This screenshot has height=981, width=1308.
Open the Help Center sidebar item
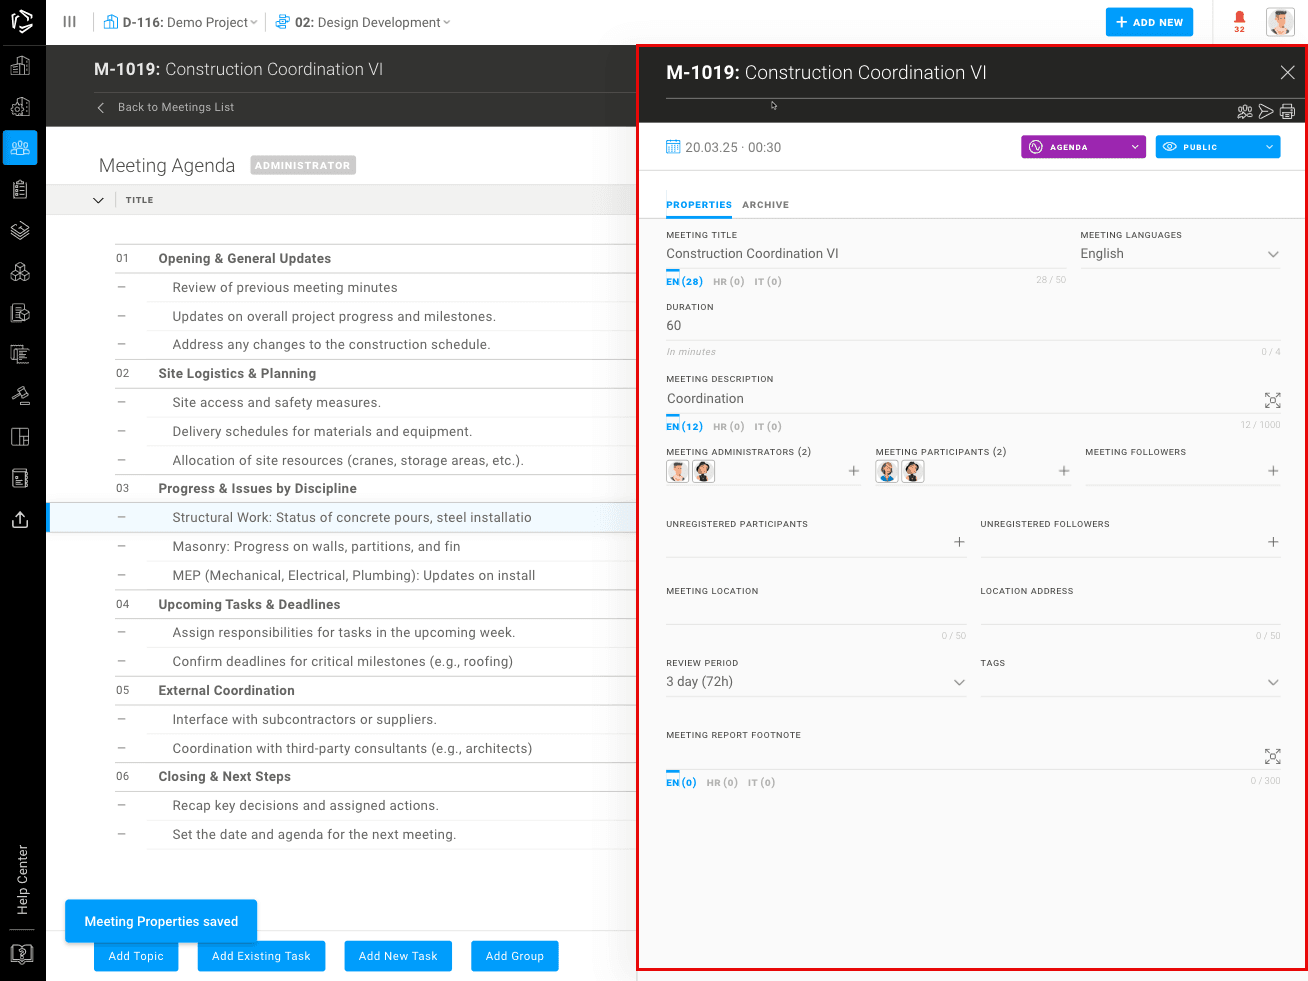point(22,880)
